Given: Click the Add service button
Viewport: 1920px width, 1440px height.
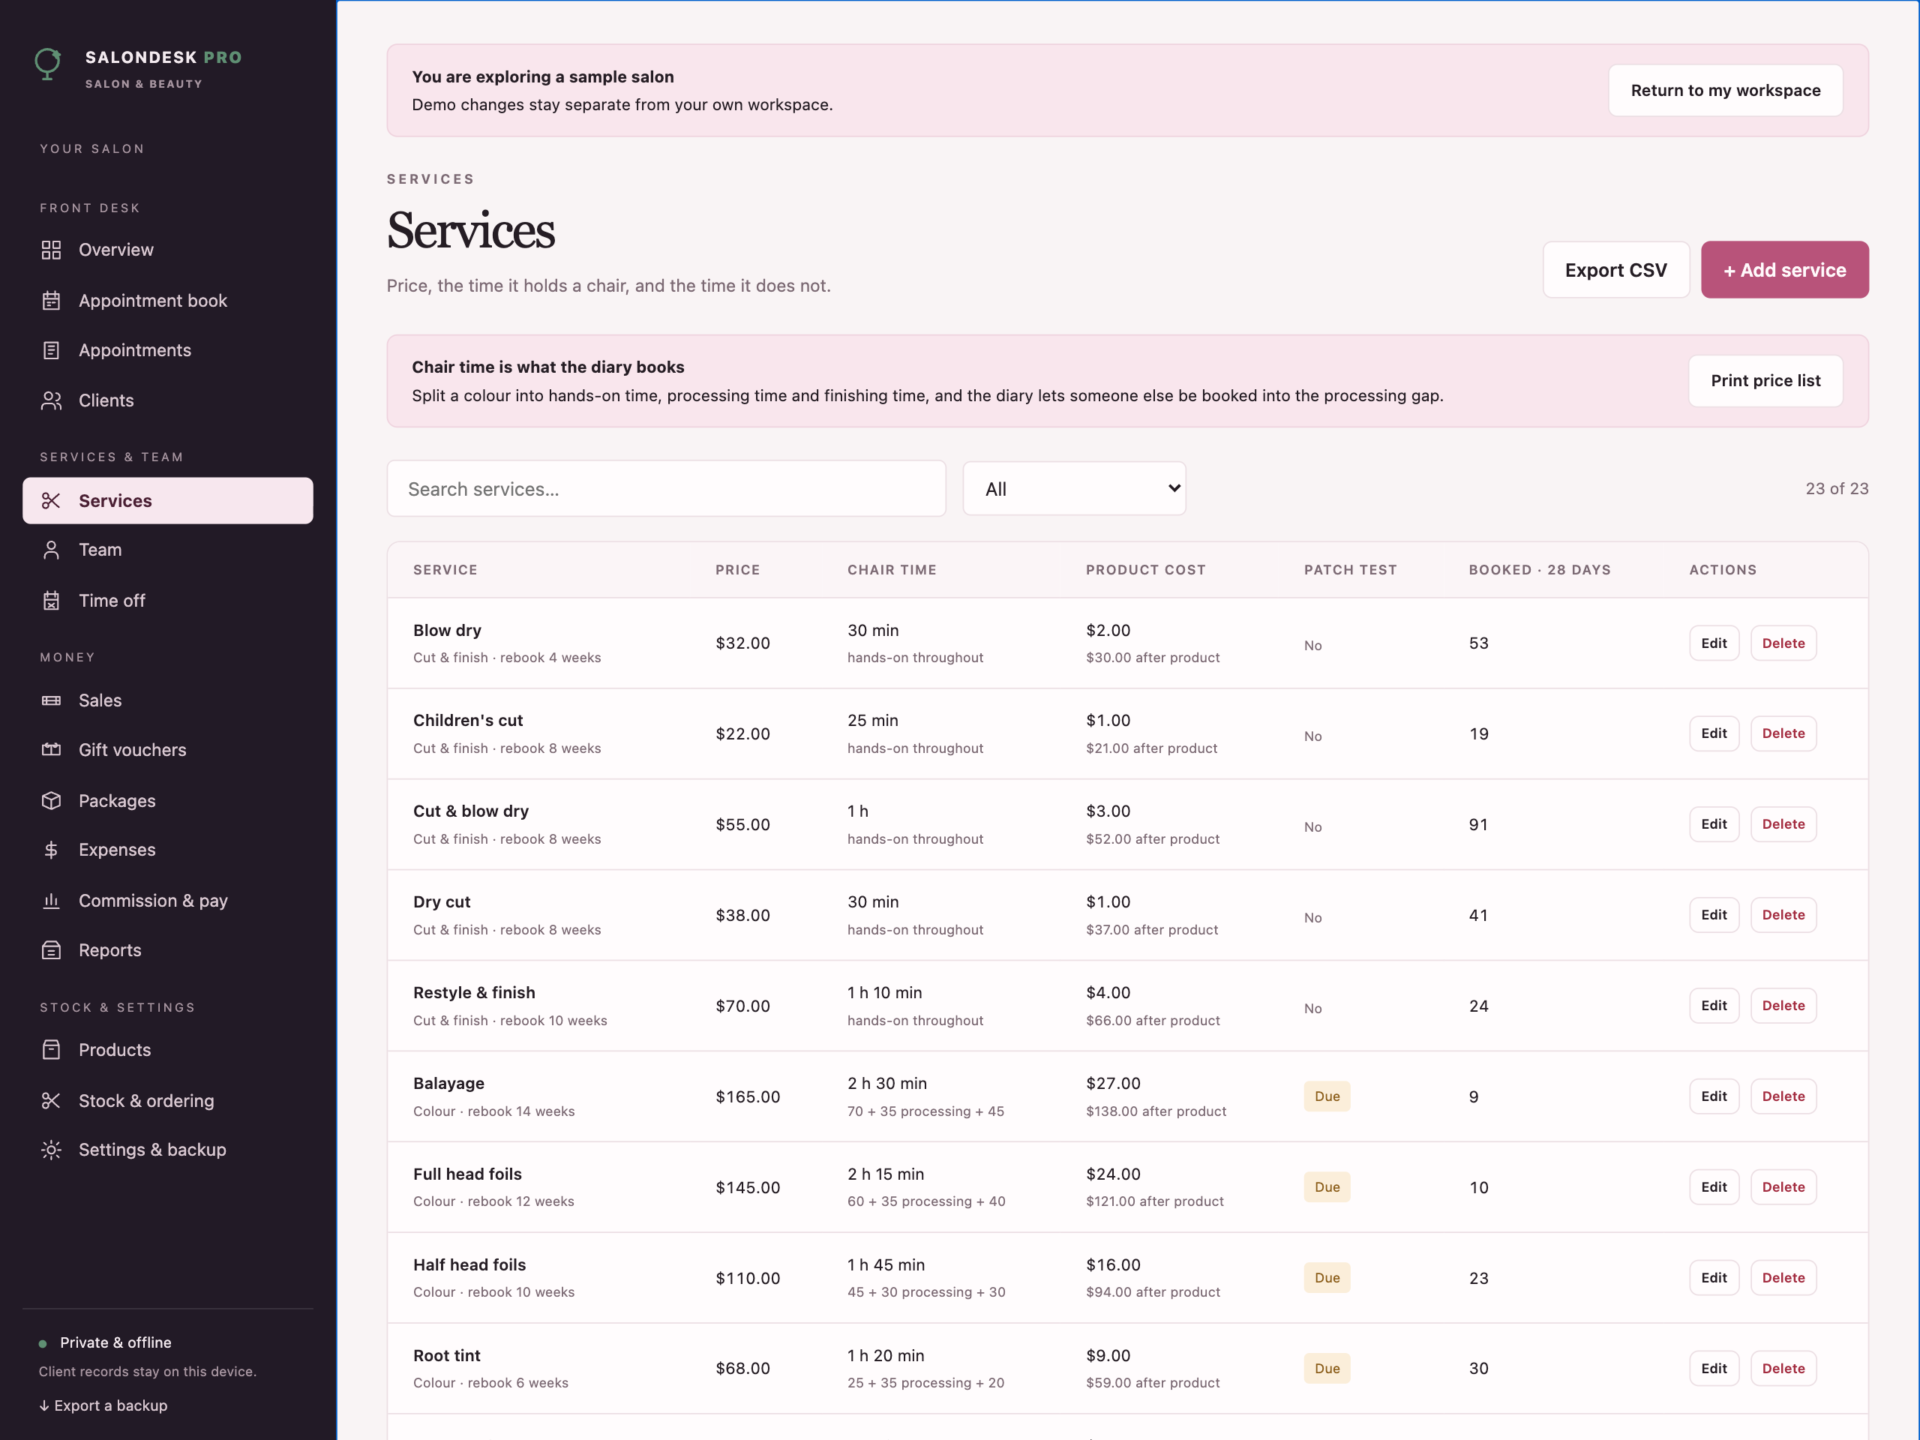Looking at the screenshot, I should [x=1784, y=270].
